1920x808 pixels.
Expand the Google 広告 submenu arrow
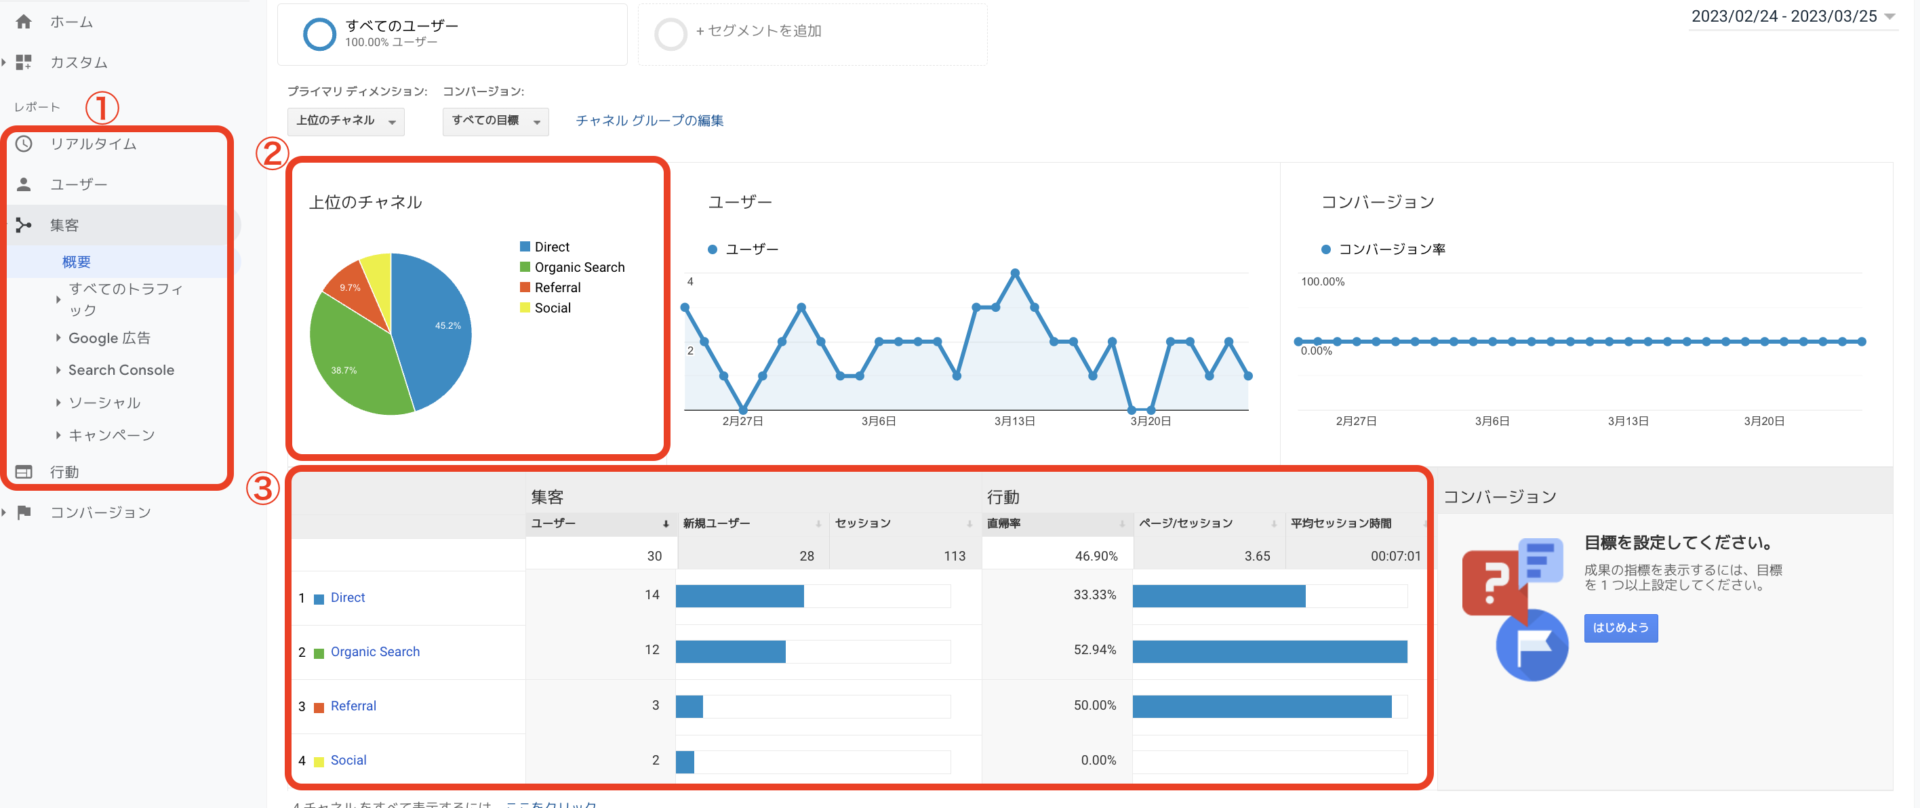tap(58, 338)
